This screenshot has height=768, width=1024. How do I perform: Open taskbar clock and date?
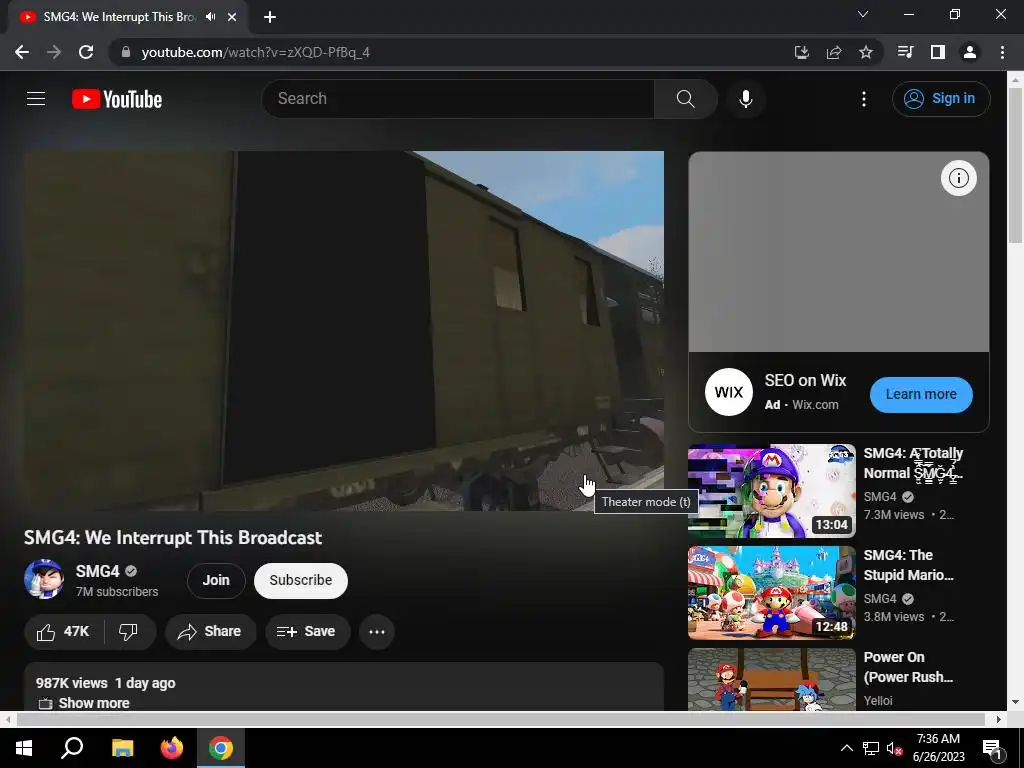click(x=938, y=748)
